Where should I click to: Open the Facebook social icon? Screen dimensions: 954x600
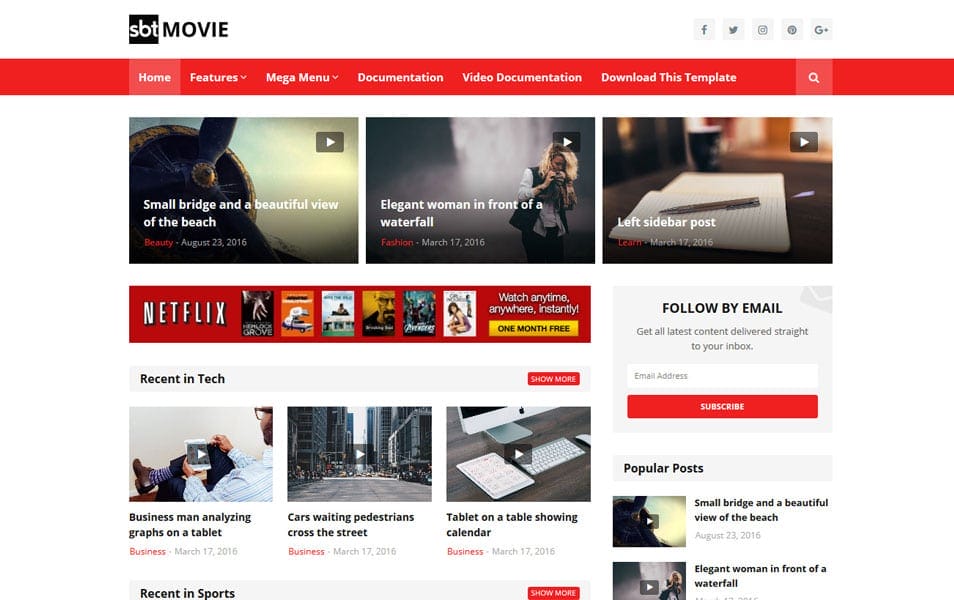[704, 29]
